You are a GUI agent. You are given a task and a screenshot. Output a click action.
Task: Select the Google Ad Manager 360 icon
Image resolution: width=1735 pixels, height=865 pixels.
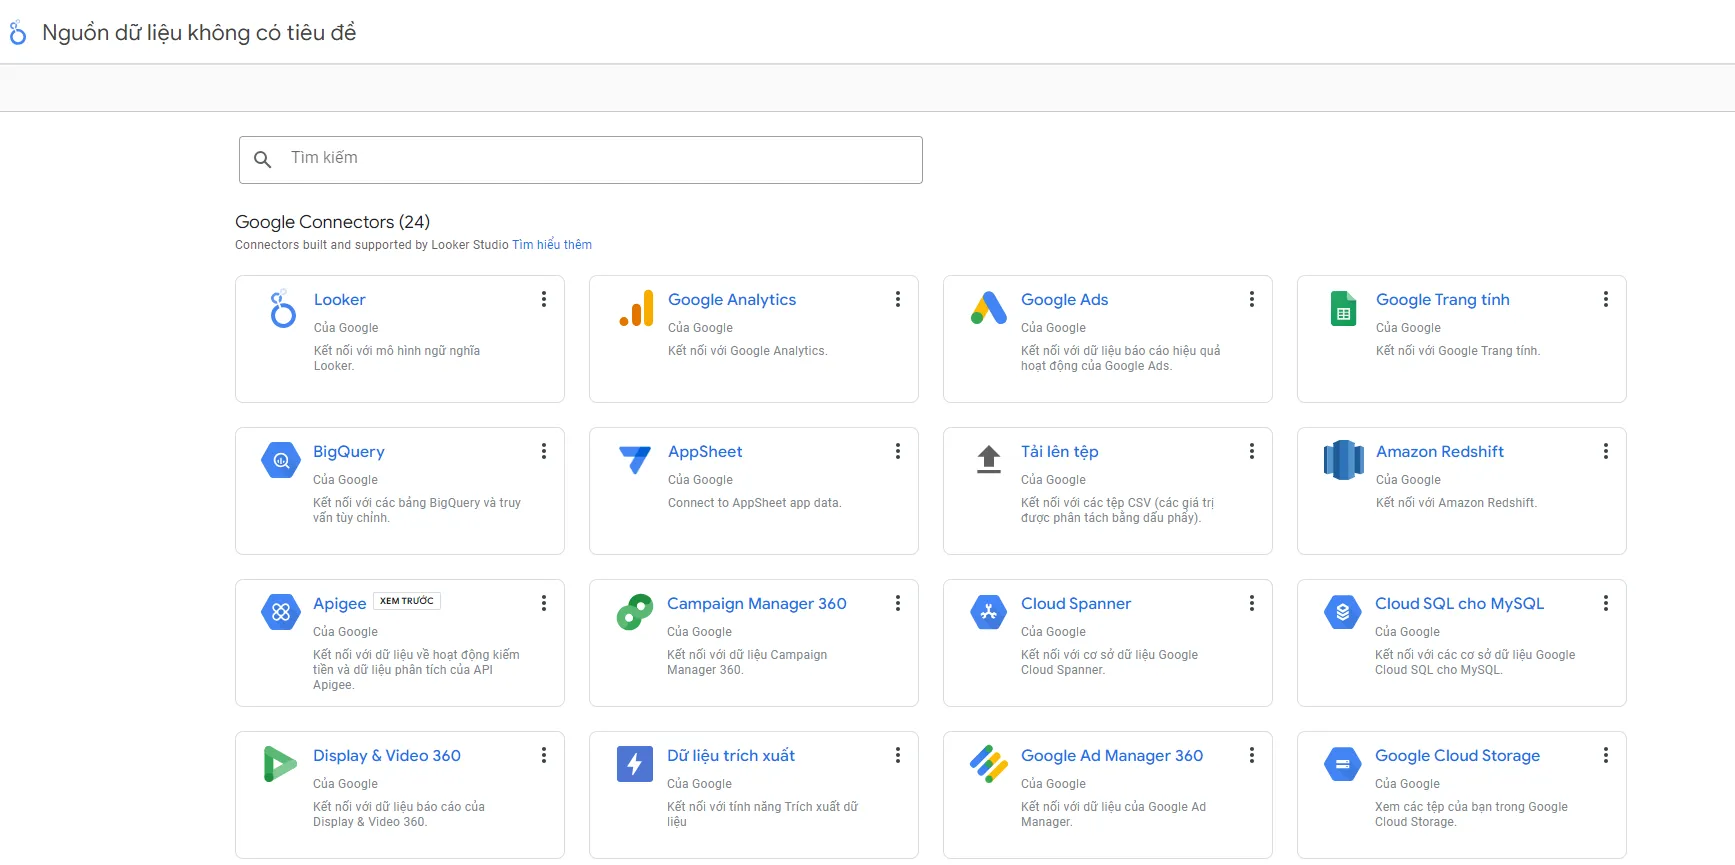coord(989,764)
